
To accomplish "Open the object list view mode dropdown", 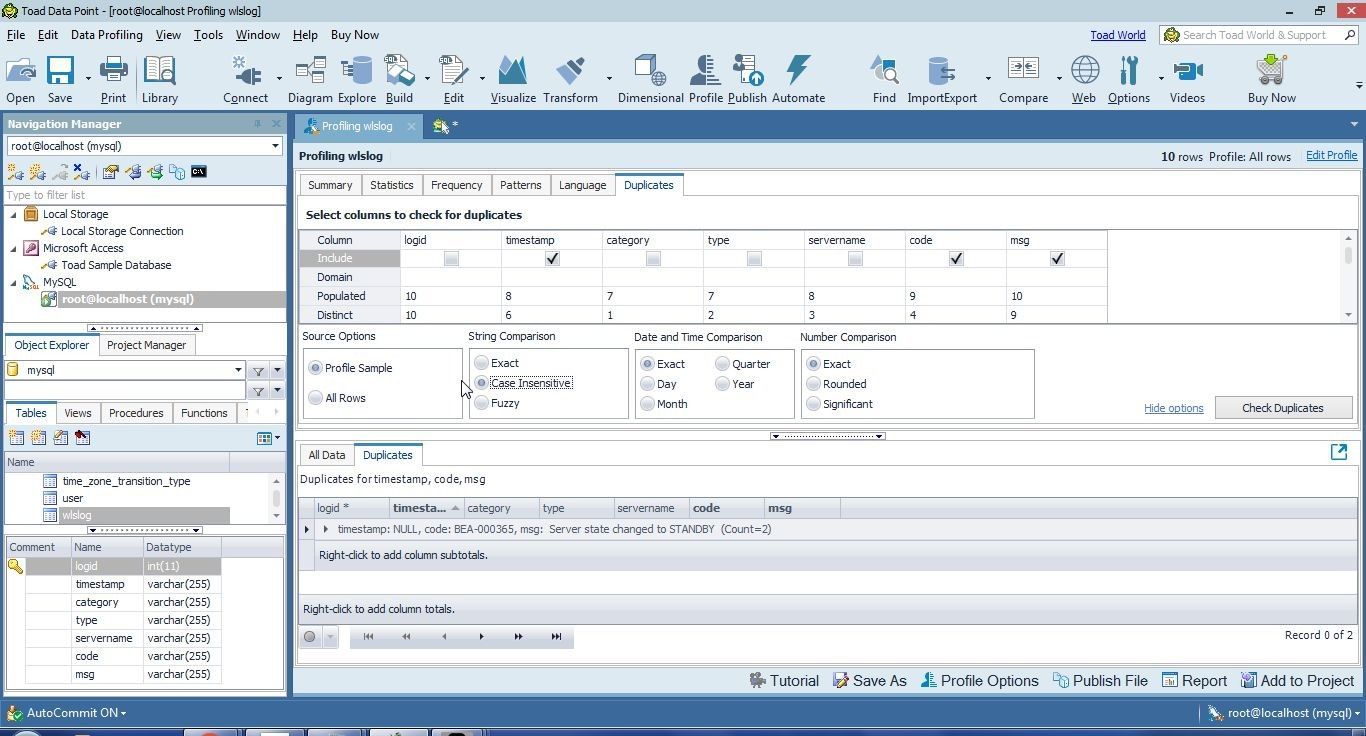I will tap(268, 438).
